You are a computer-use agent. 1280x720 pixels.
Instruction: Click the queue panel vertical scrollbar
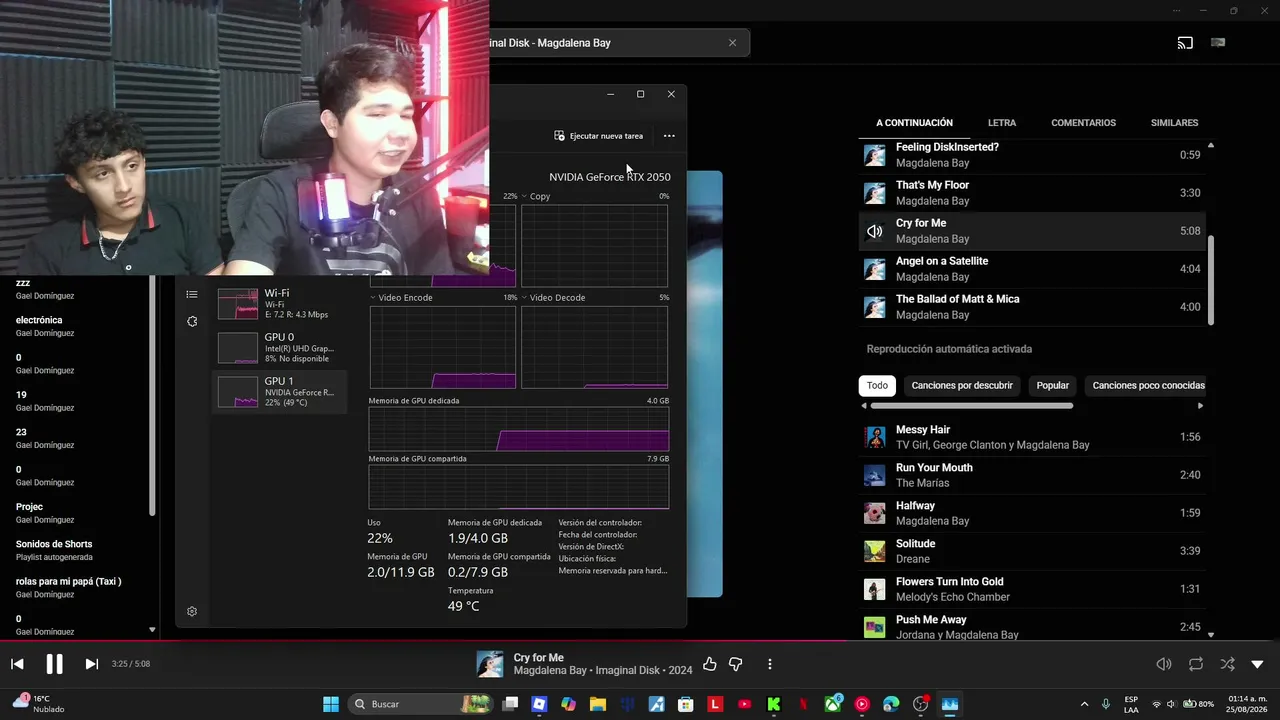1211,280
